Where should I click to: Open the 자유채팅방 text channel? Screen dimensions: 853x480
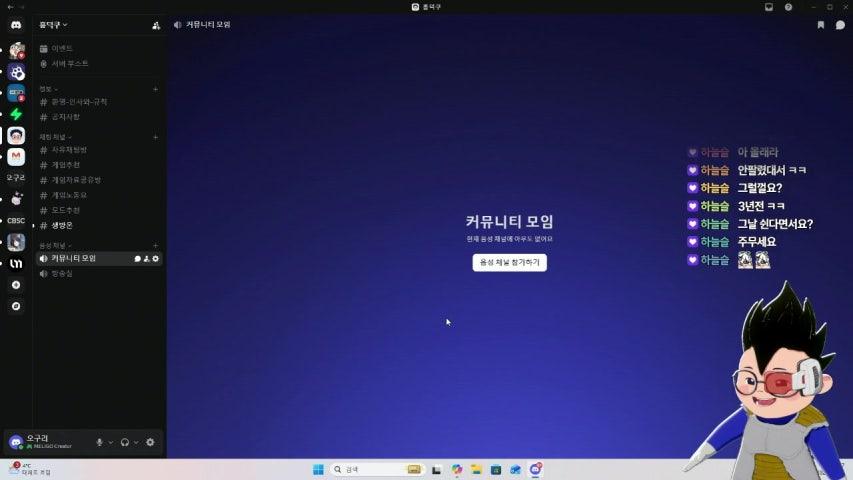99,150
